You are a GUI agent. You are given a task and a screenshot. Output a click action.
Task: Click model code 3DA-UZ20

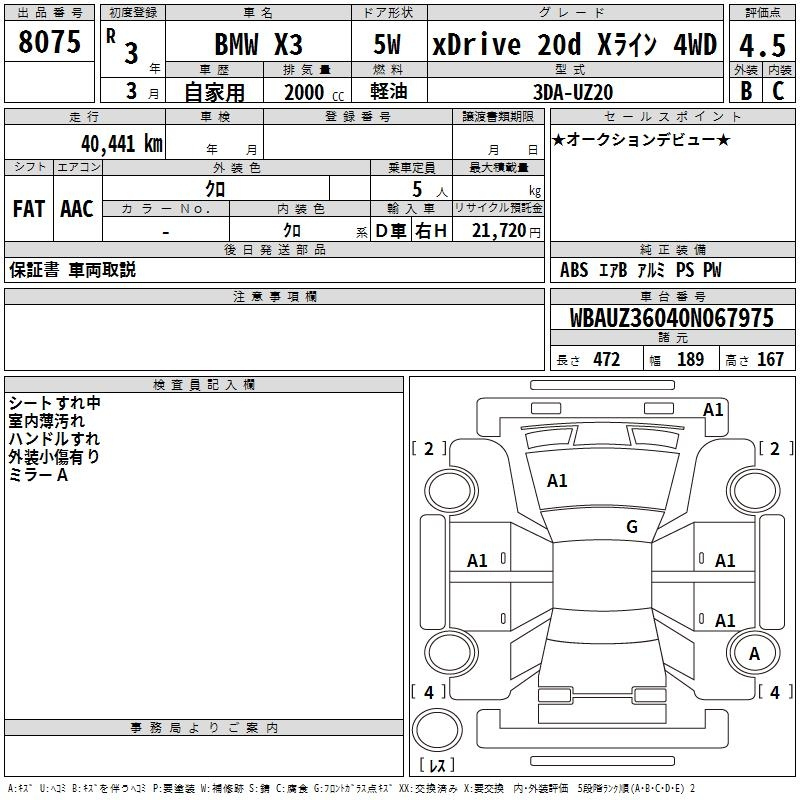click(573, 92)
